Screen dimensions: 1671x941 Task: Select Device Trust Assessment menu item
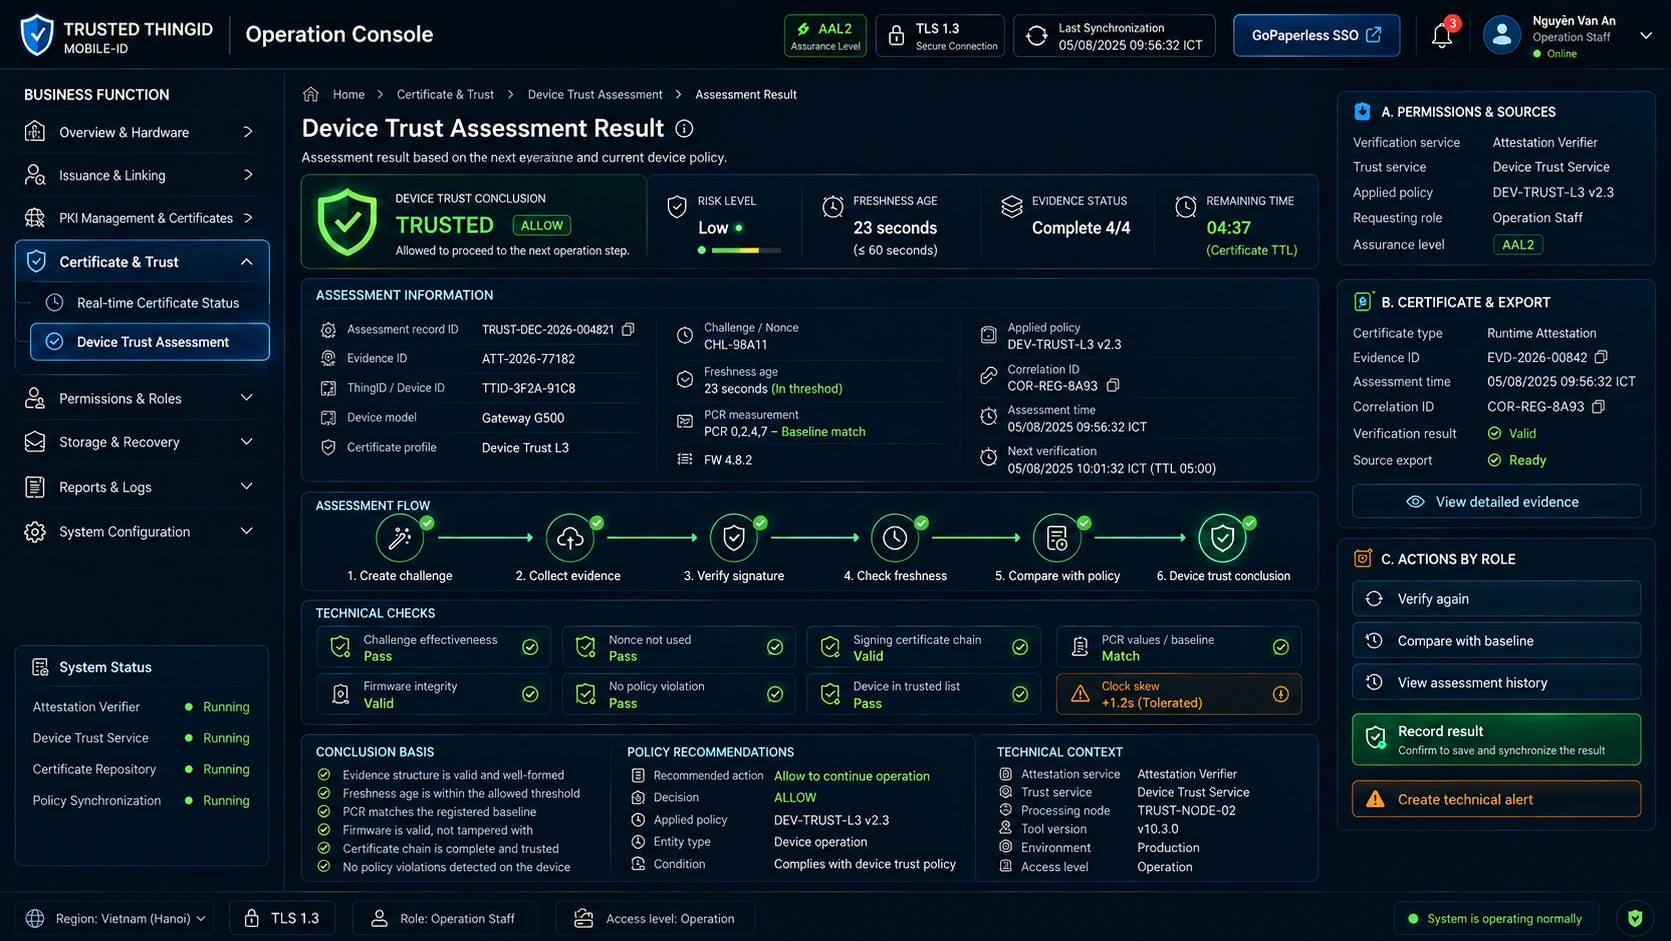click(150, 342)
